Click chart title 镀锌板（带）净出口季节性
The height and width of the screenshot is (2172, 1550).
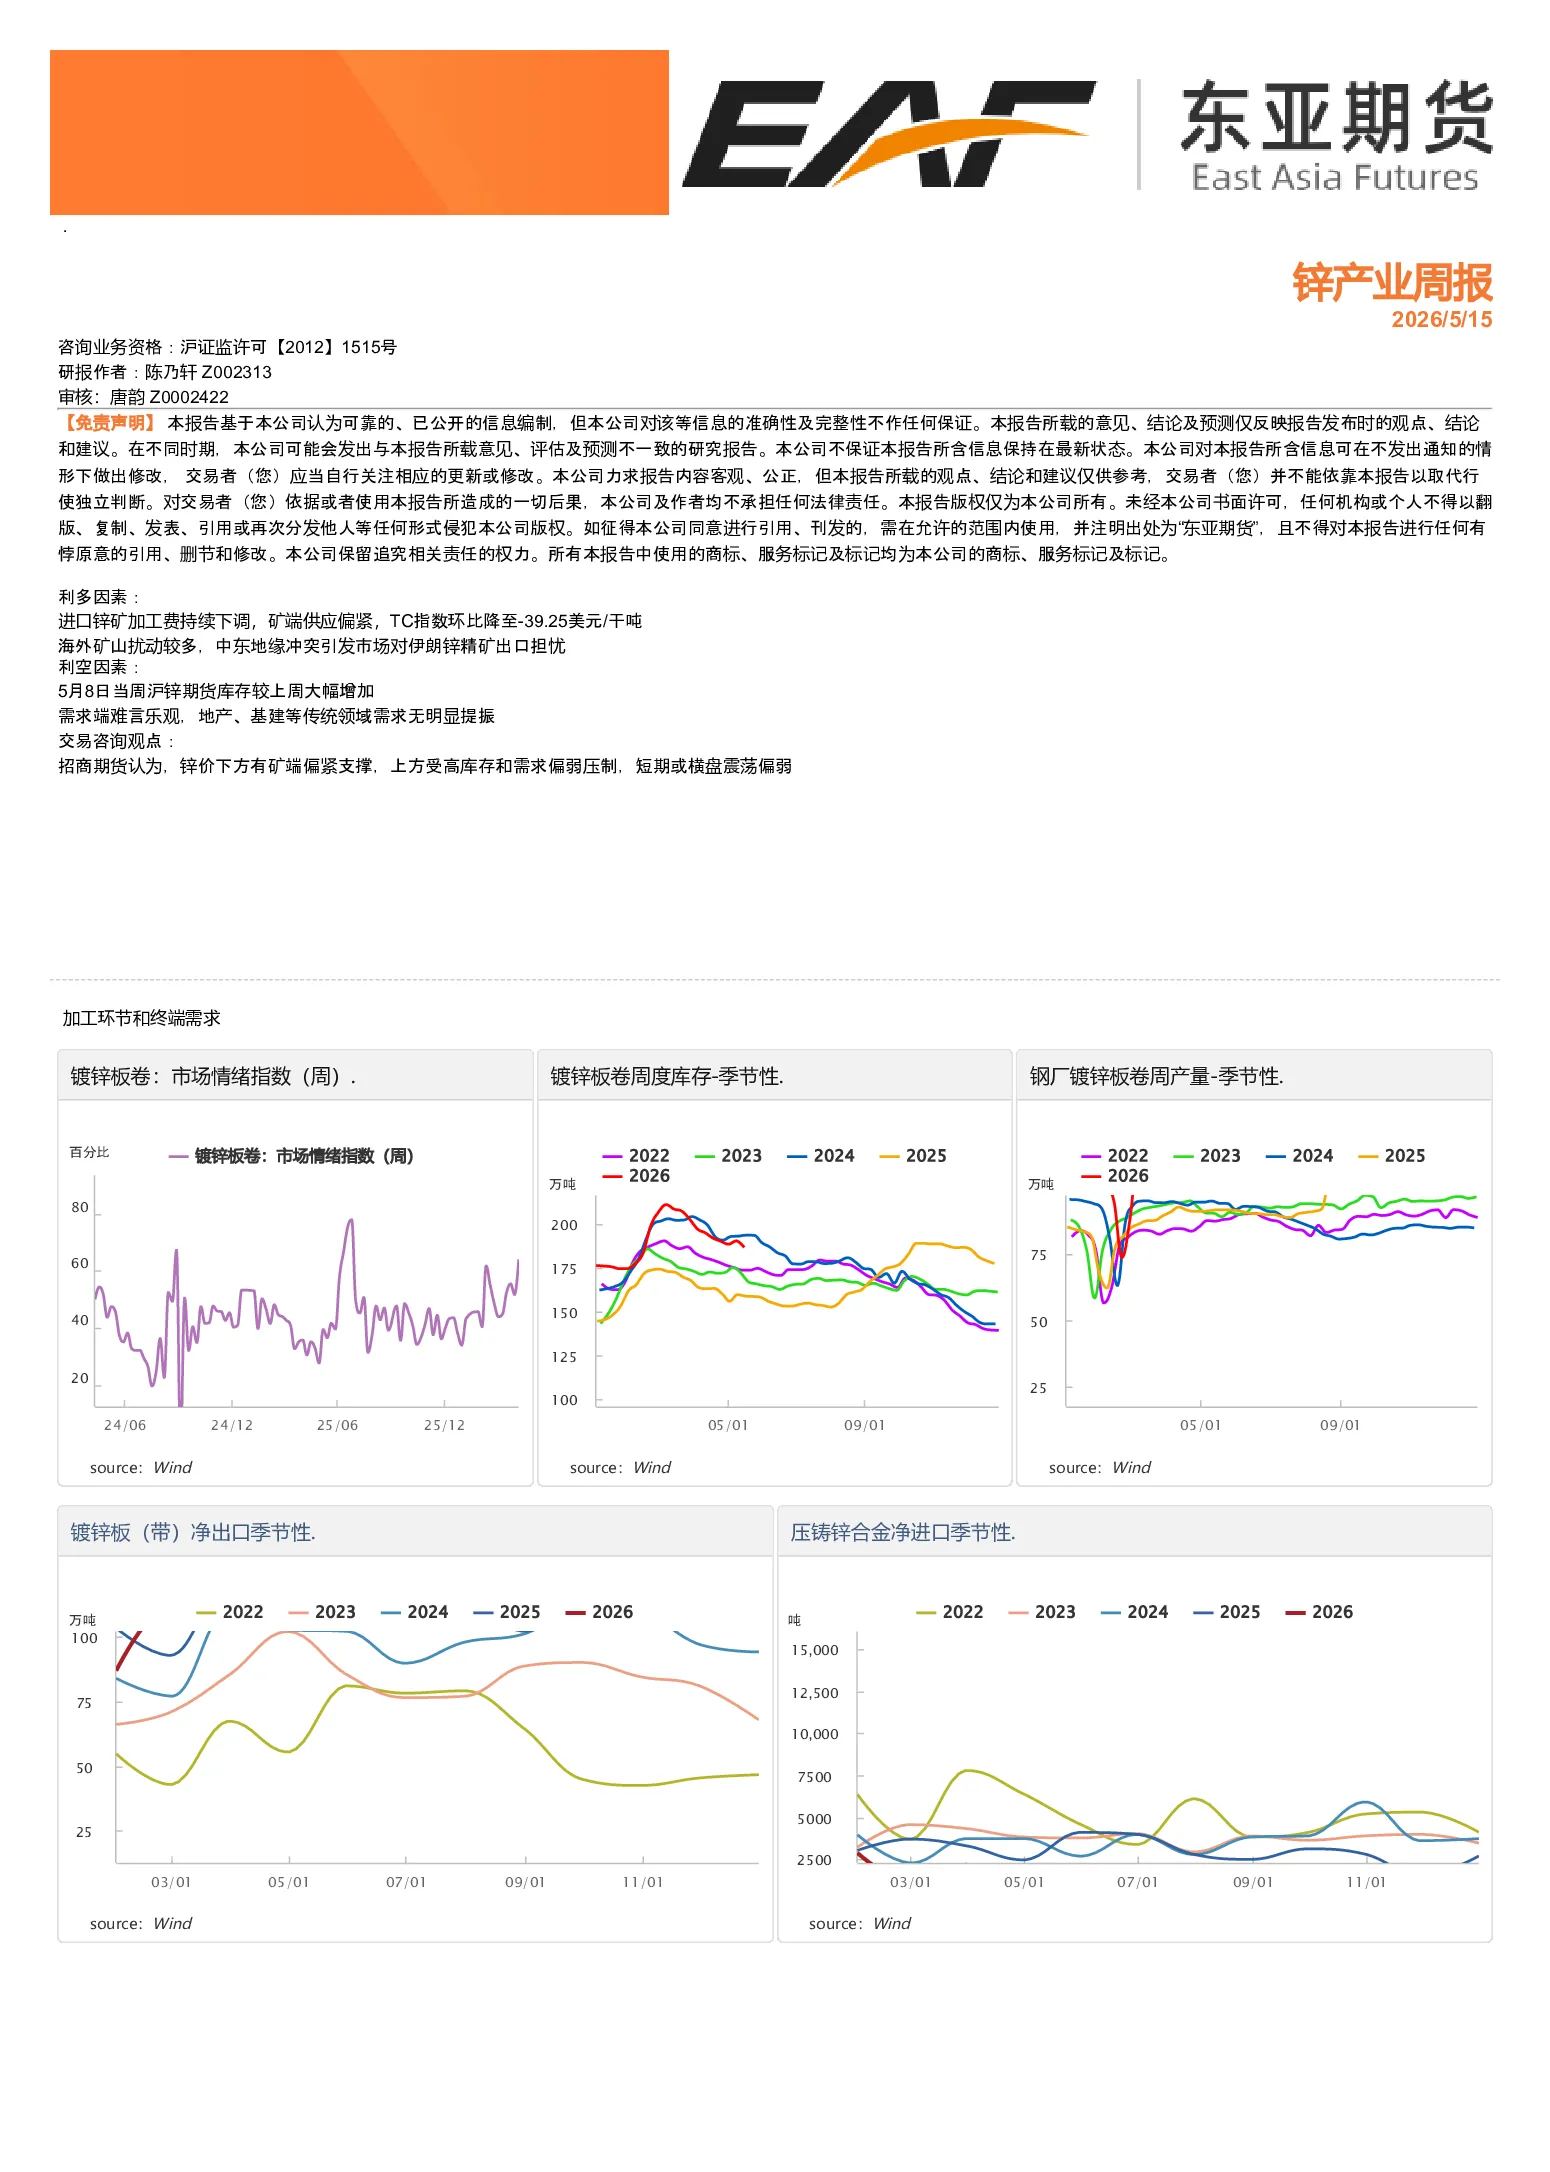[x=193, y=1532]
